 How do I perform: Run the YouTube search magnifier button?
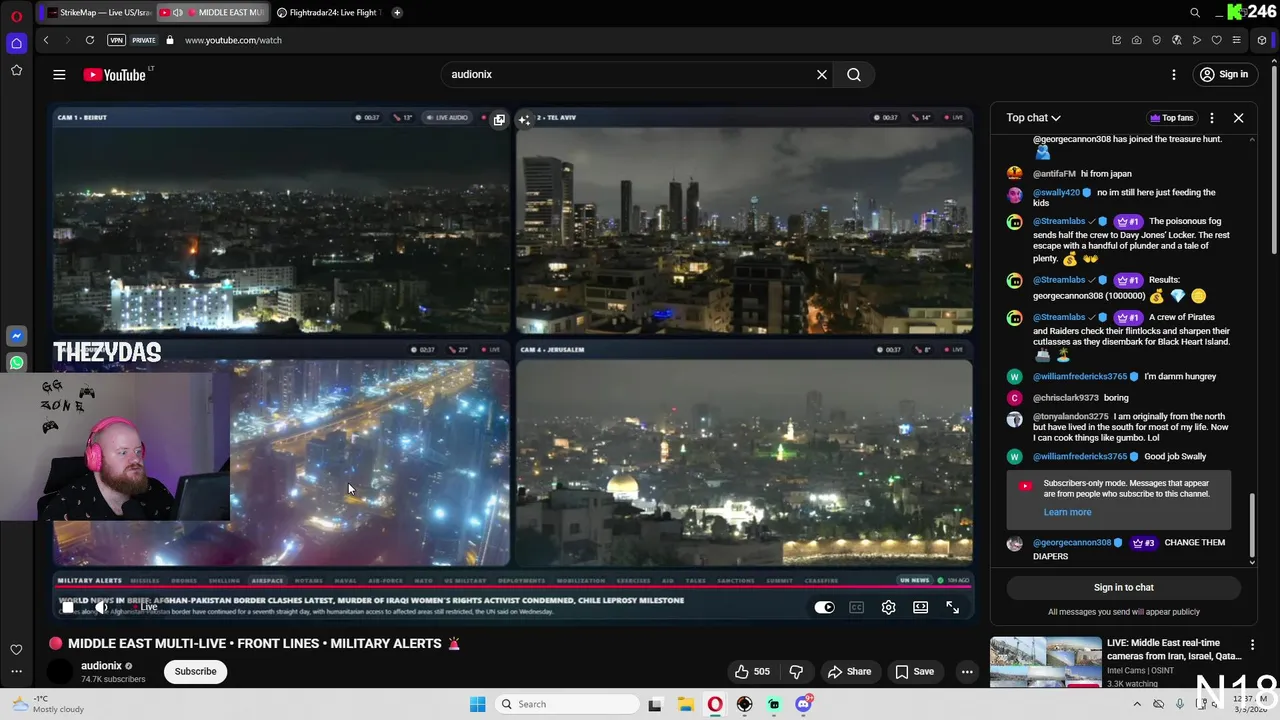(x=854, y=74)
